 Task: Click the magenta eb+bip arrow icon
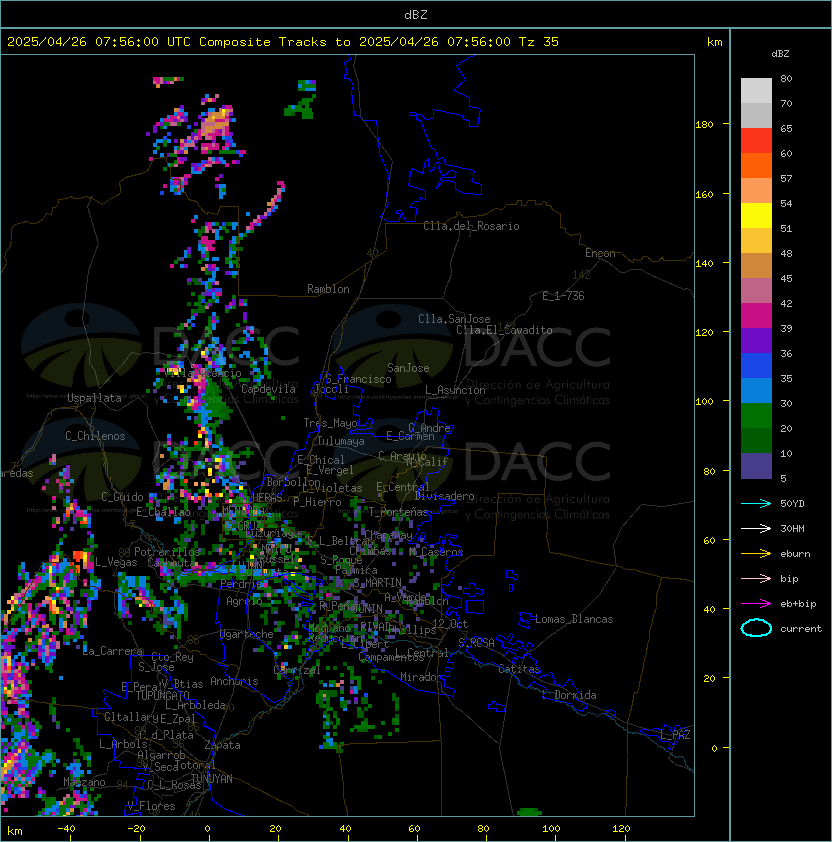[x=756, y=604]
